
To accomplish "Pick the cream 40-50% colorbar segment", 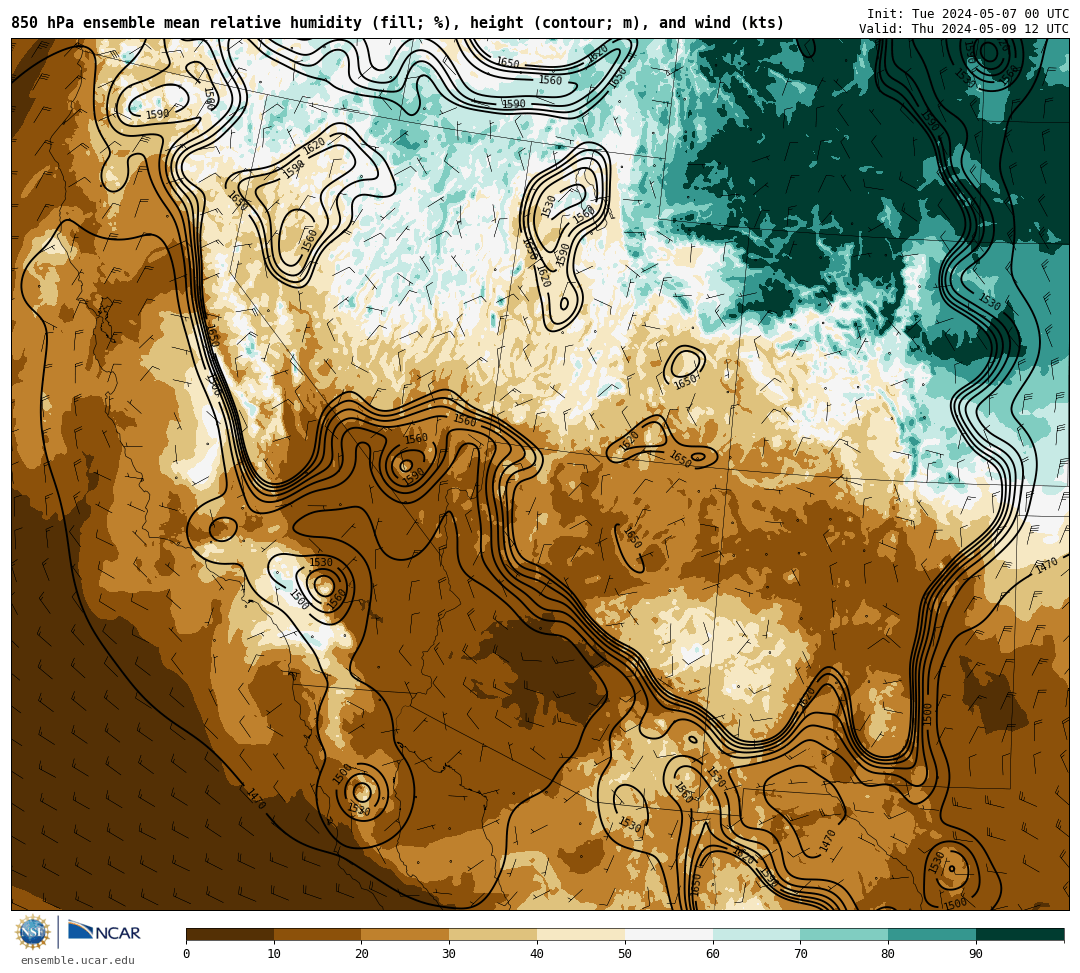I will click(x=581, y=934).
